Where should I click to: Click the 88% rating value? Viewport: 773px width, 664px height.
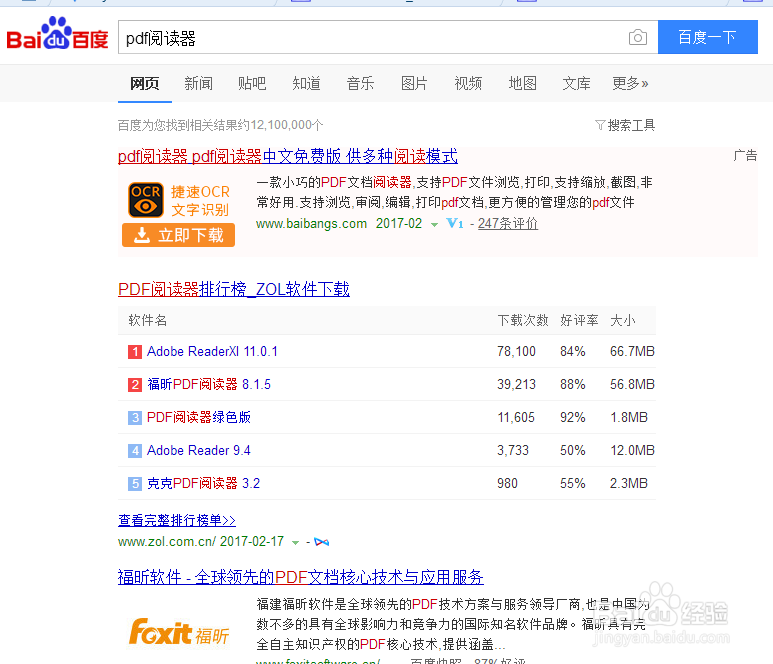tap(573, 384)
